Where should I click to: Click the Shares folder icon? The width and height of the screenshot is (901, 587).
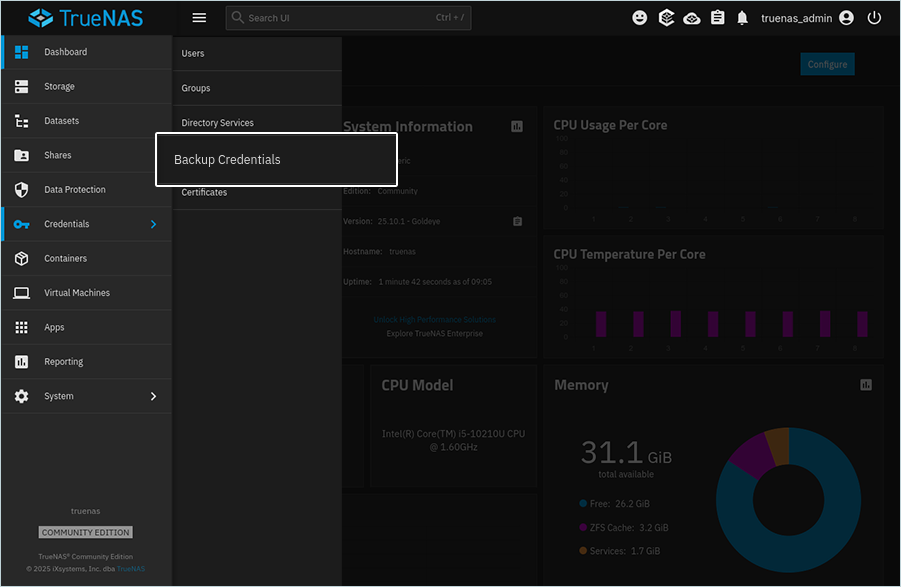[21, 155]
